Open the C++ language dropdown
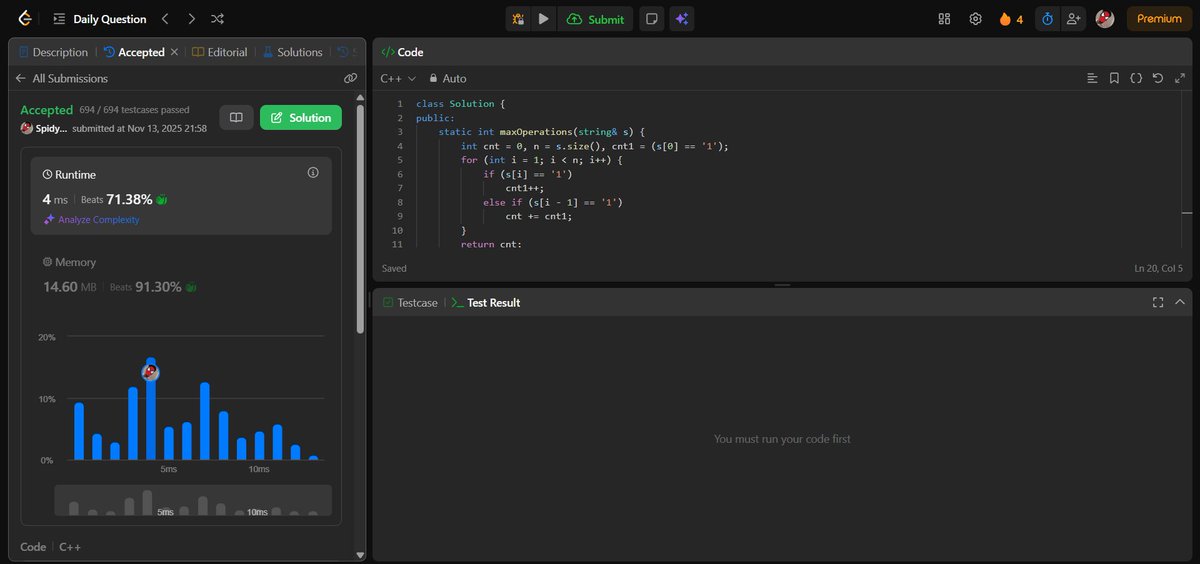The image size is (1200, 564). 398,78
